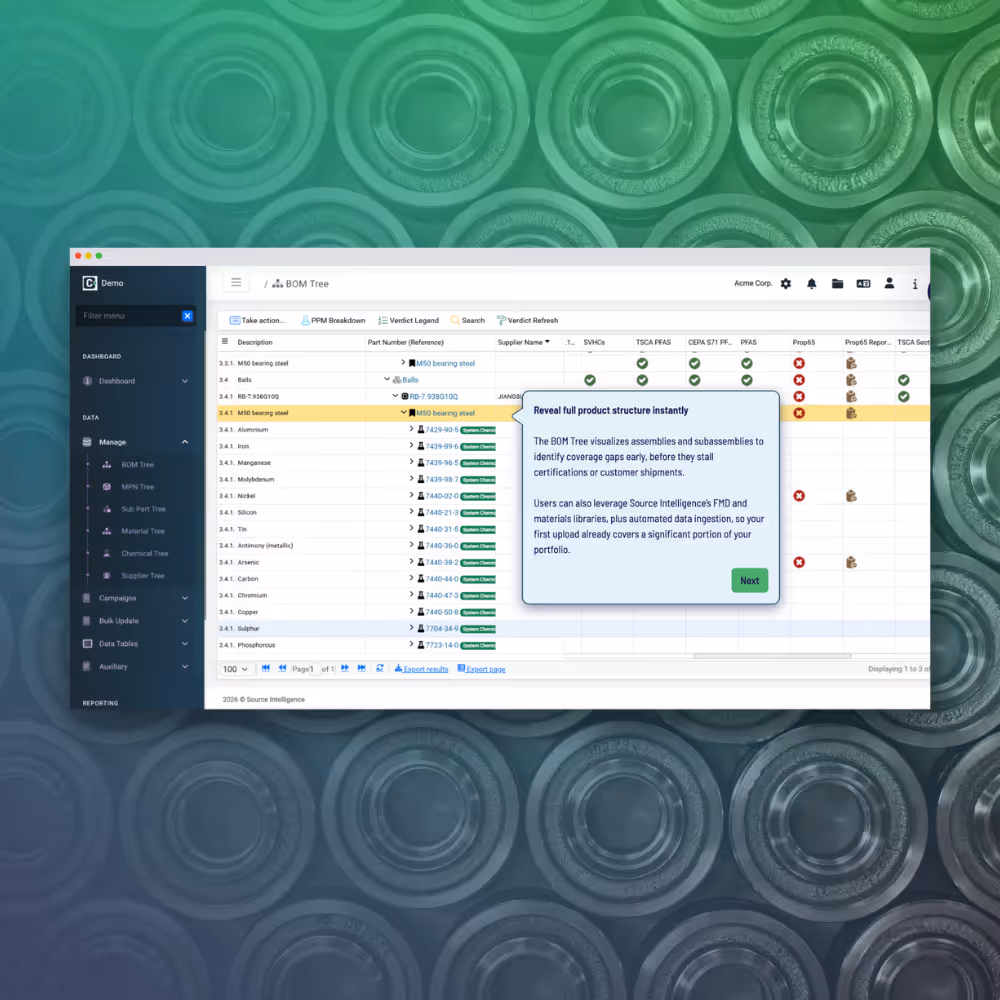Viewport: 1000px width, 1000px height.
Task: Click flask icon beside 7440-21-3 Silicon
Action: click(421, 512)
